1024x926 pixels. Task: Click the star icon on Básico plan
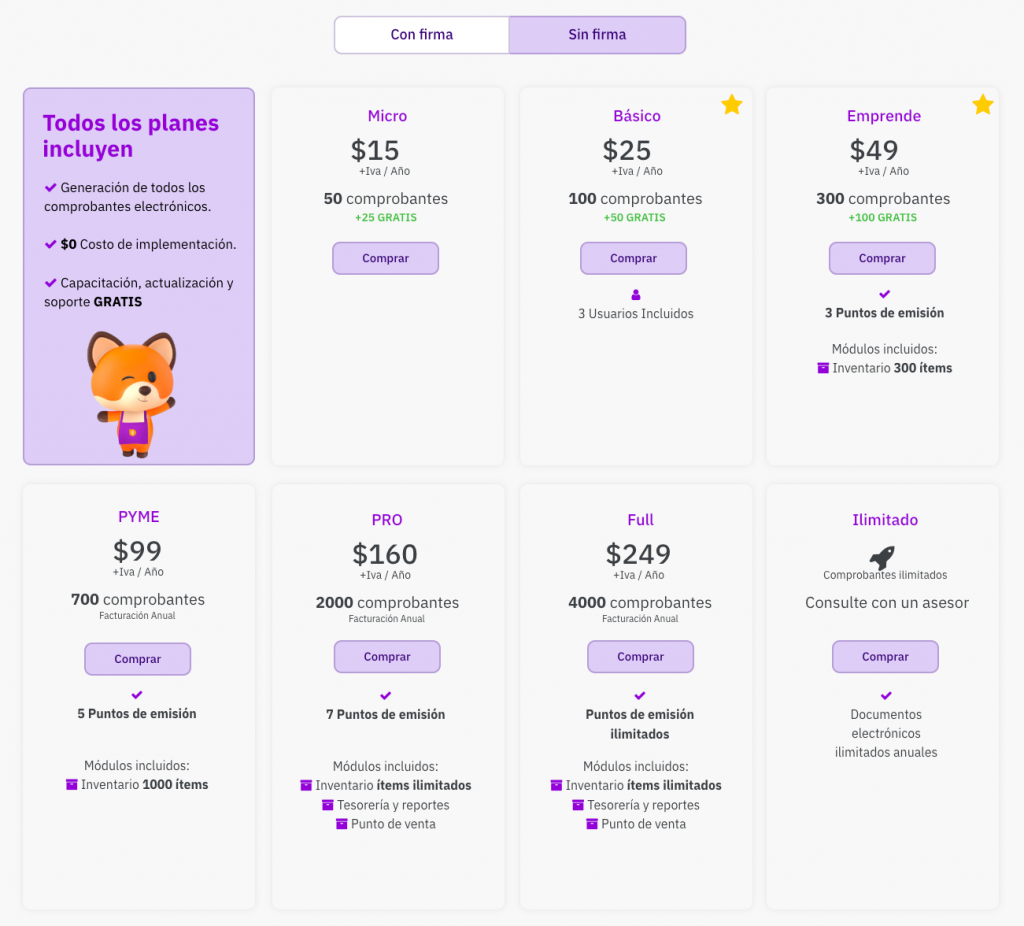click(x=732, y=105)
